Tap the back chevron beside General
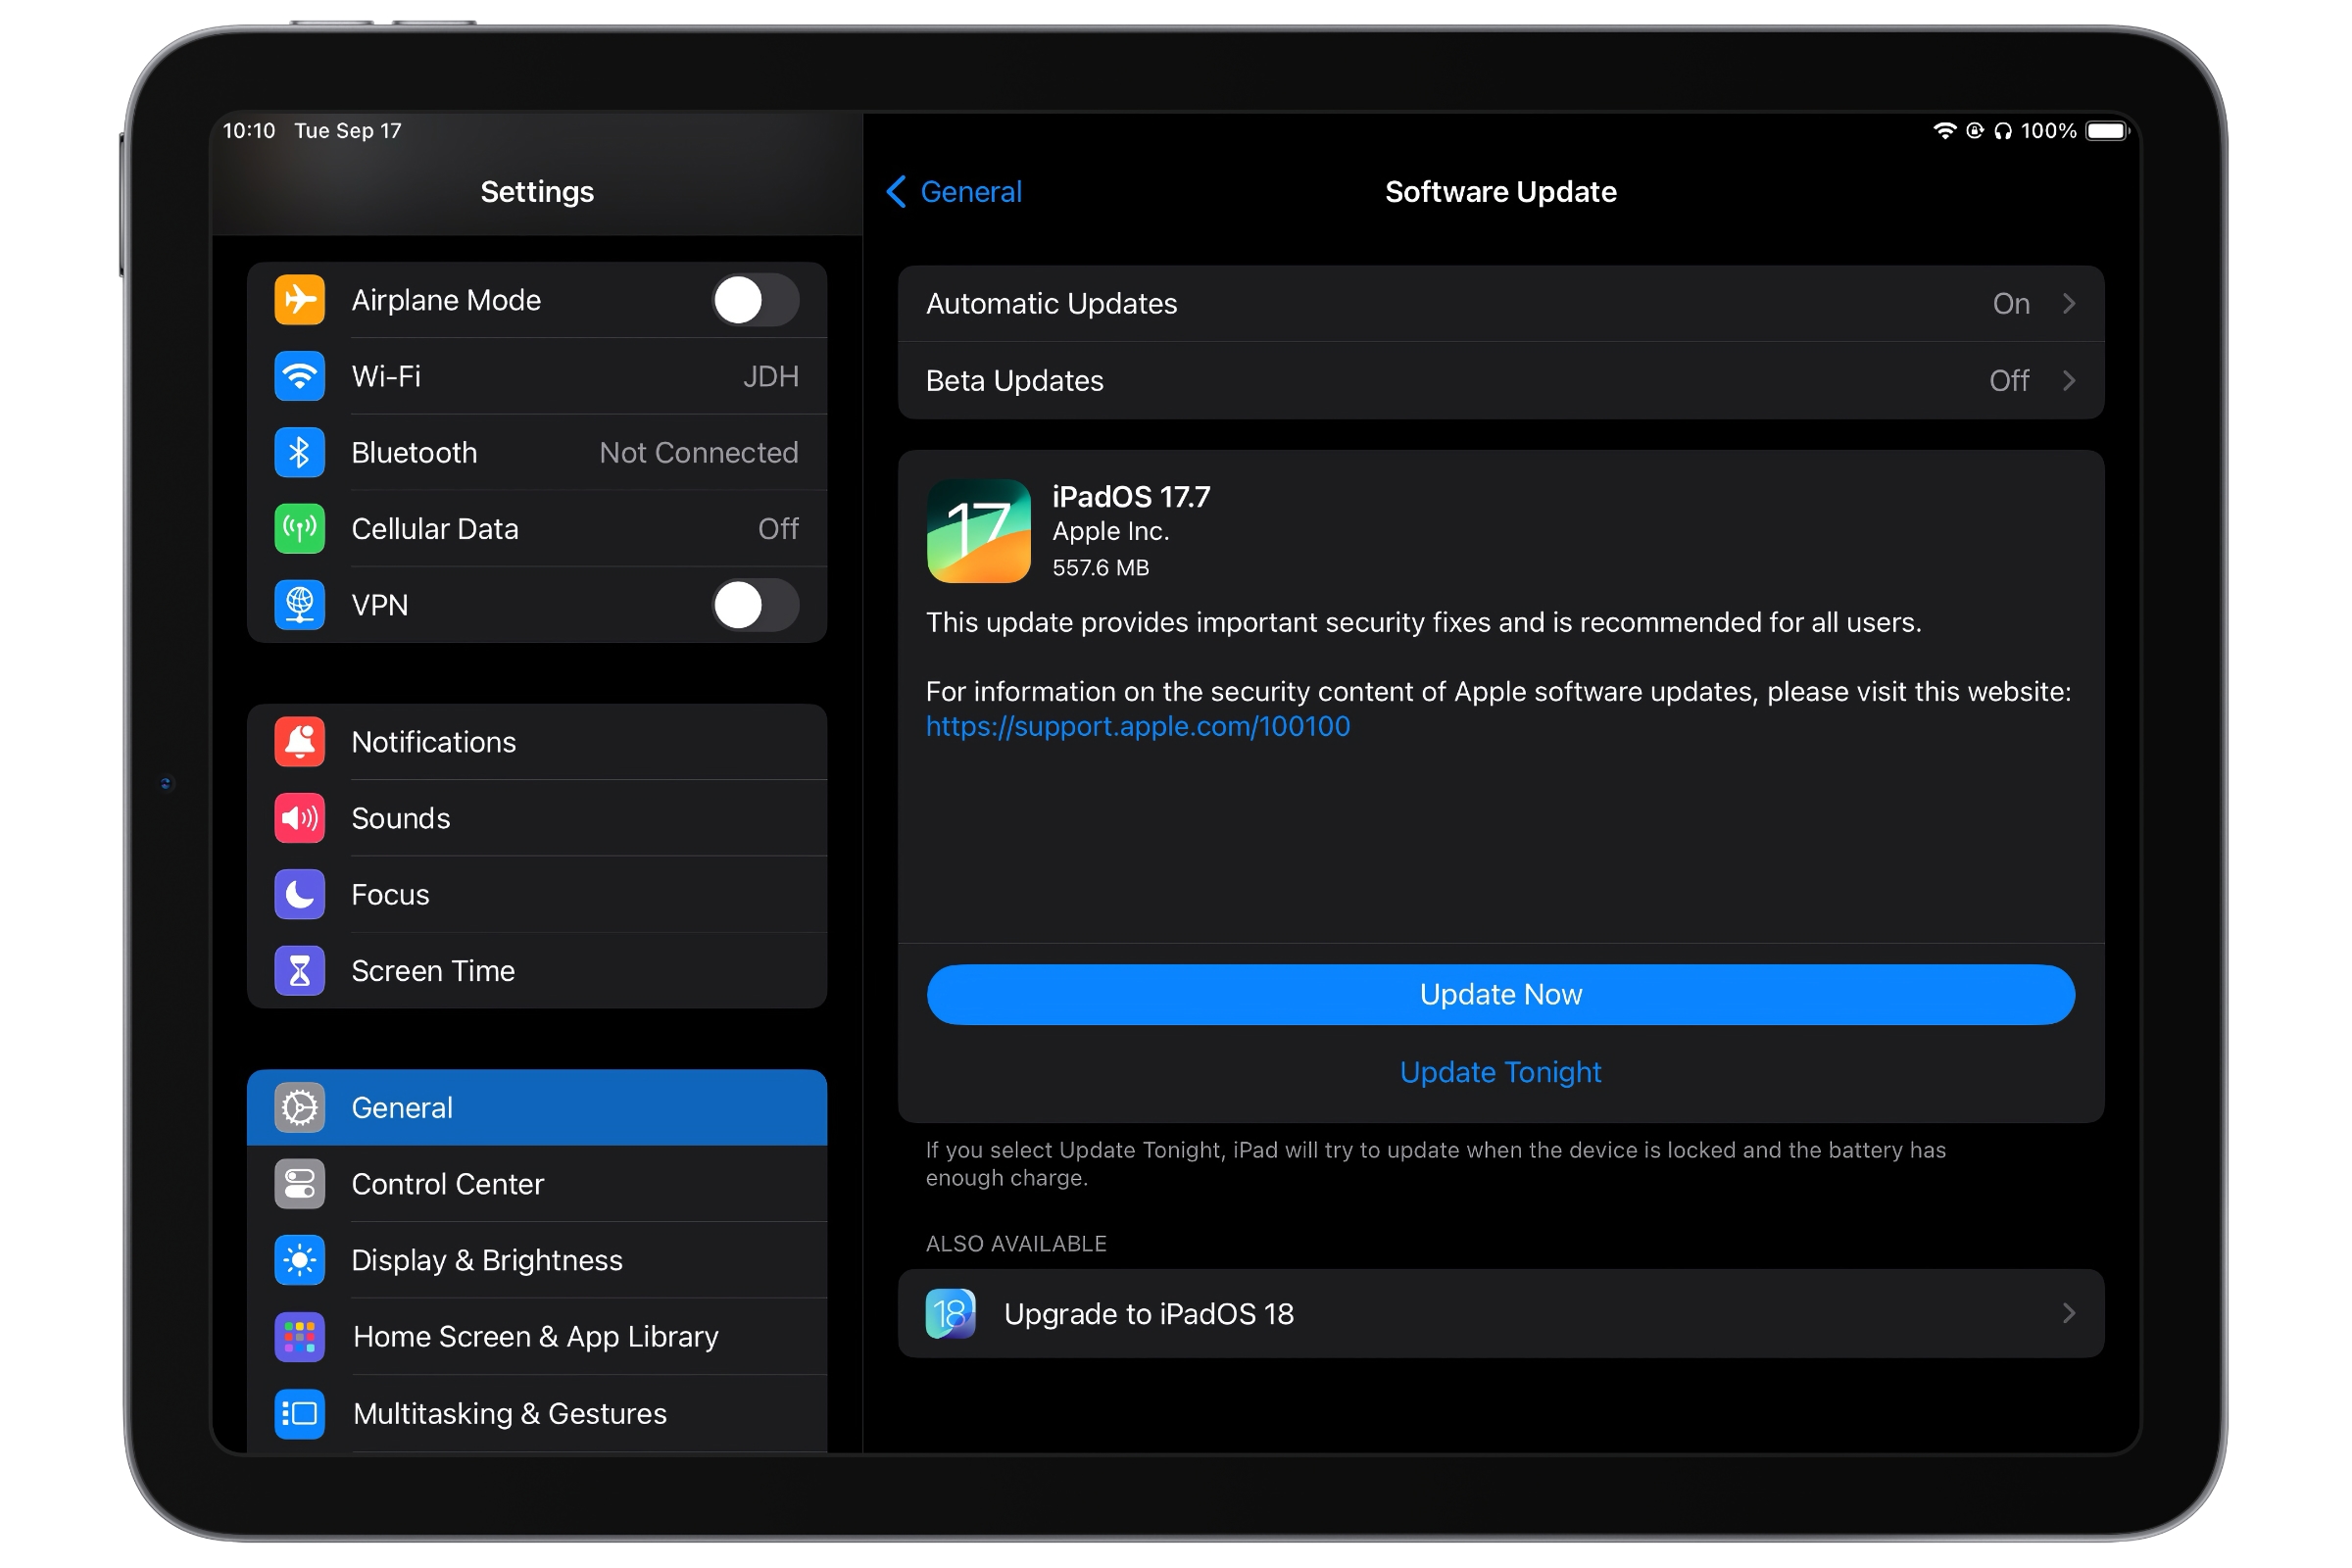2352x1568 pixels. click(x=897, y=192)
